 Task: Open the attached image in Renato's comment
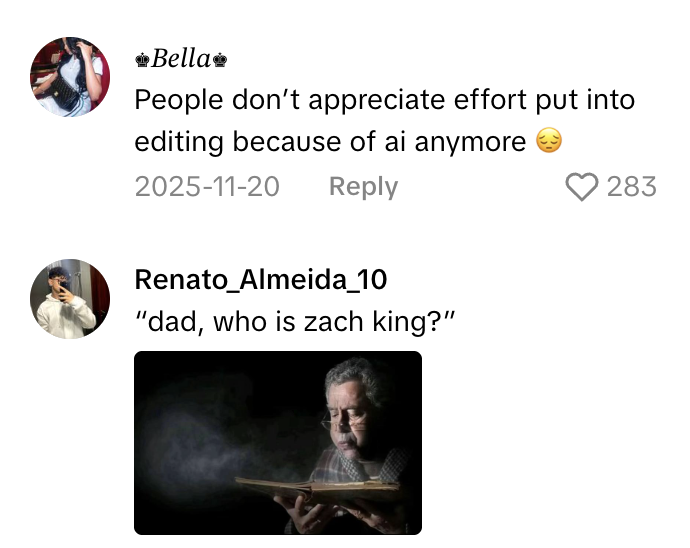coord(278,442)
